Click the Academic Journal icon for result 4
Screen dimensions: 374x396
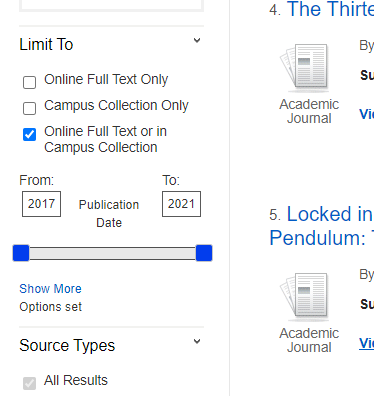click(304, 68)
